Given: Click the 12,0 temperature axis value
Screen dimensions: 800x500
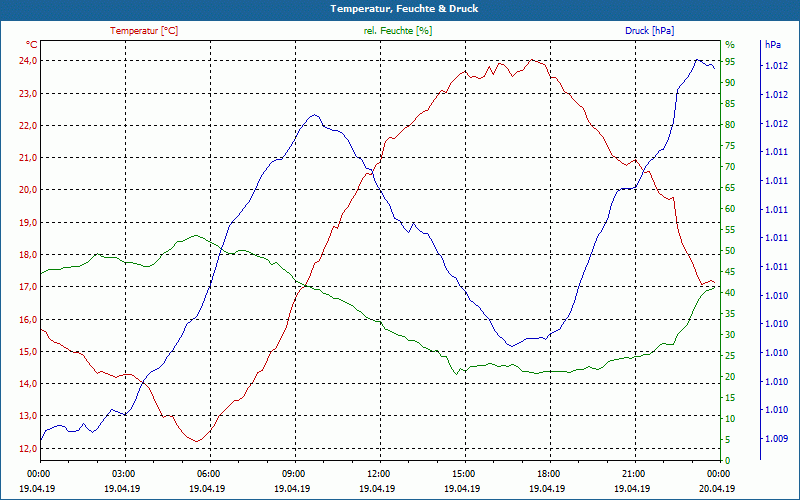Looking at the screenshot, I should click(28, 448).
